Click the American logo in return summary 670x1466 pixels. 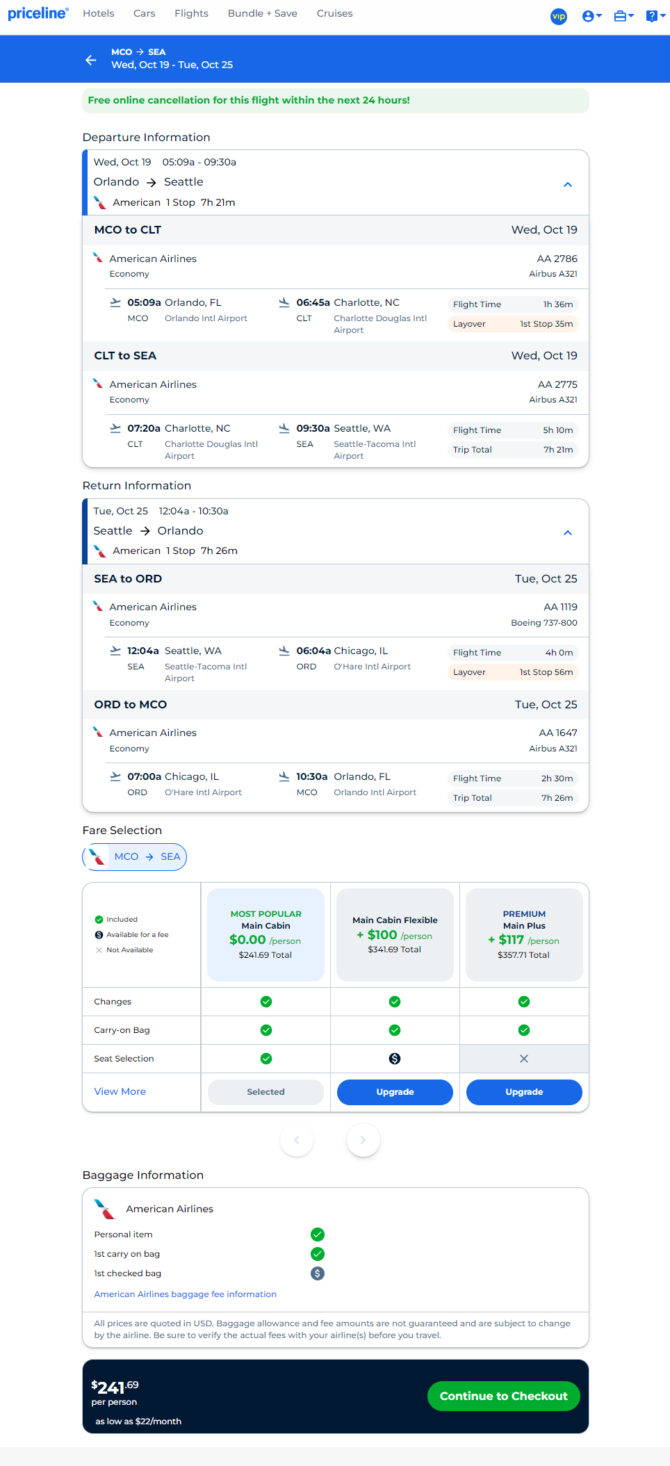[100, 551]
